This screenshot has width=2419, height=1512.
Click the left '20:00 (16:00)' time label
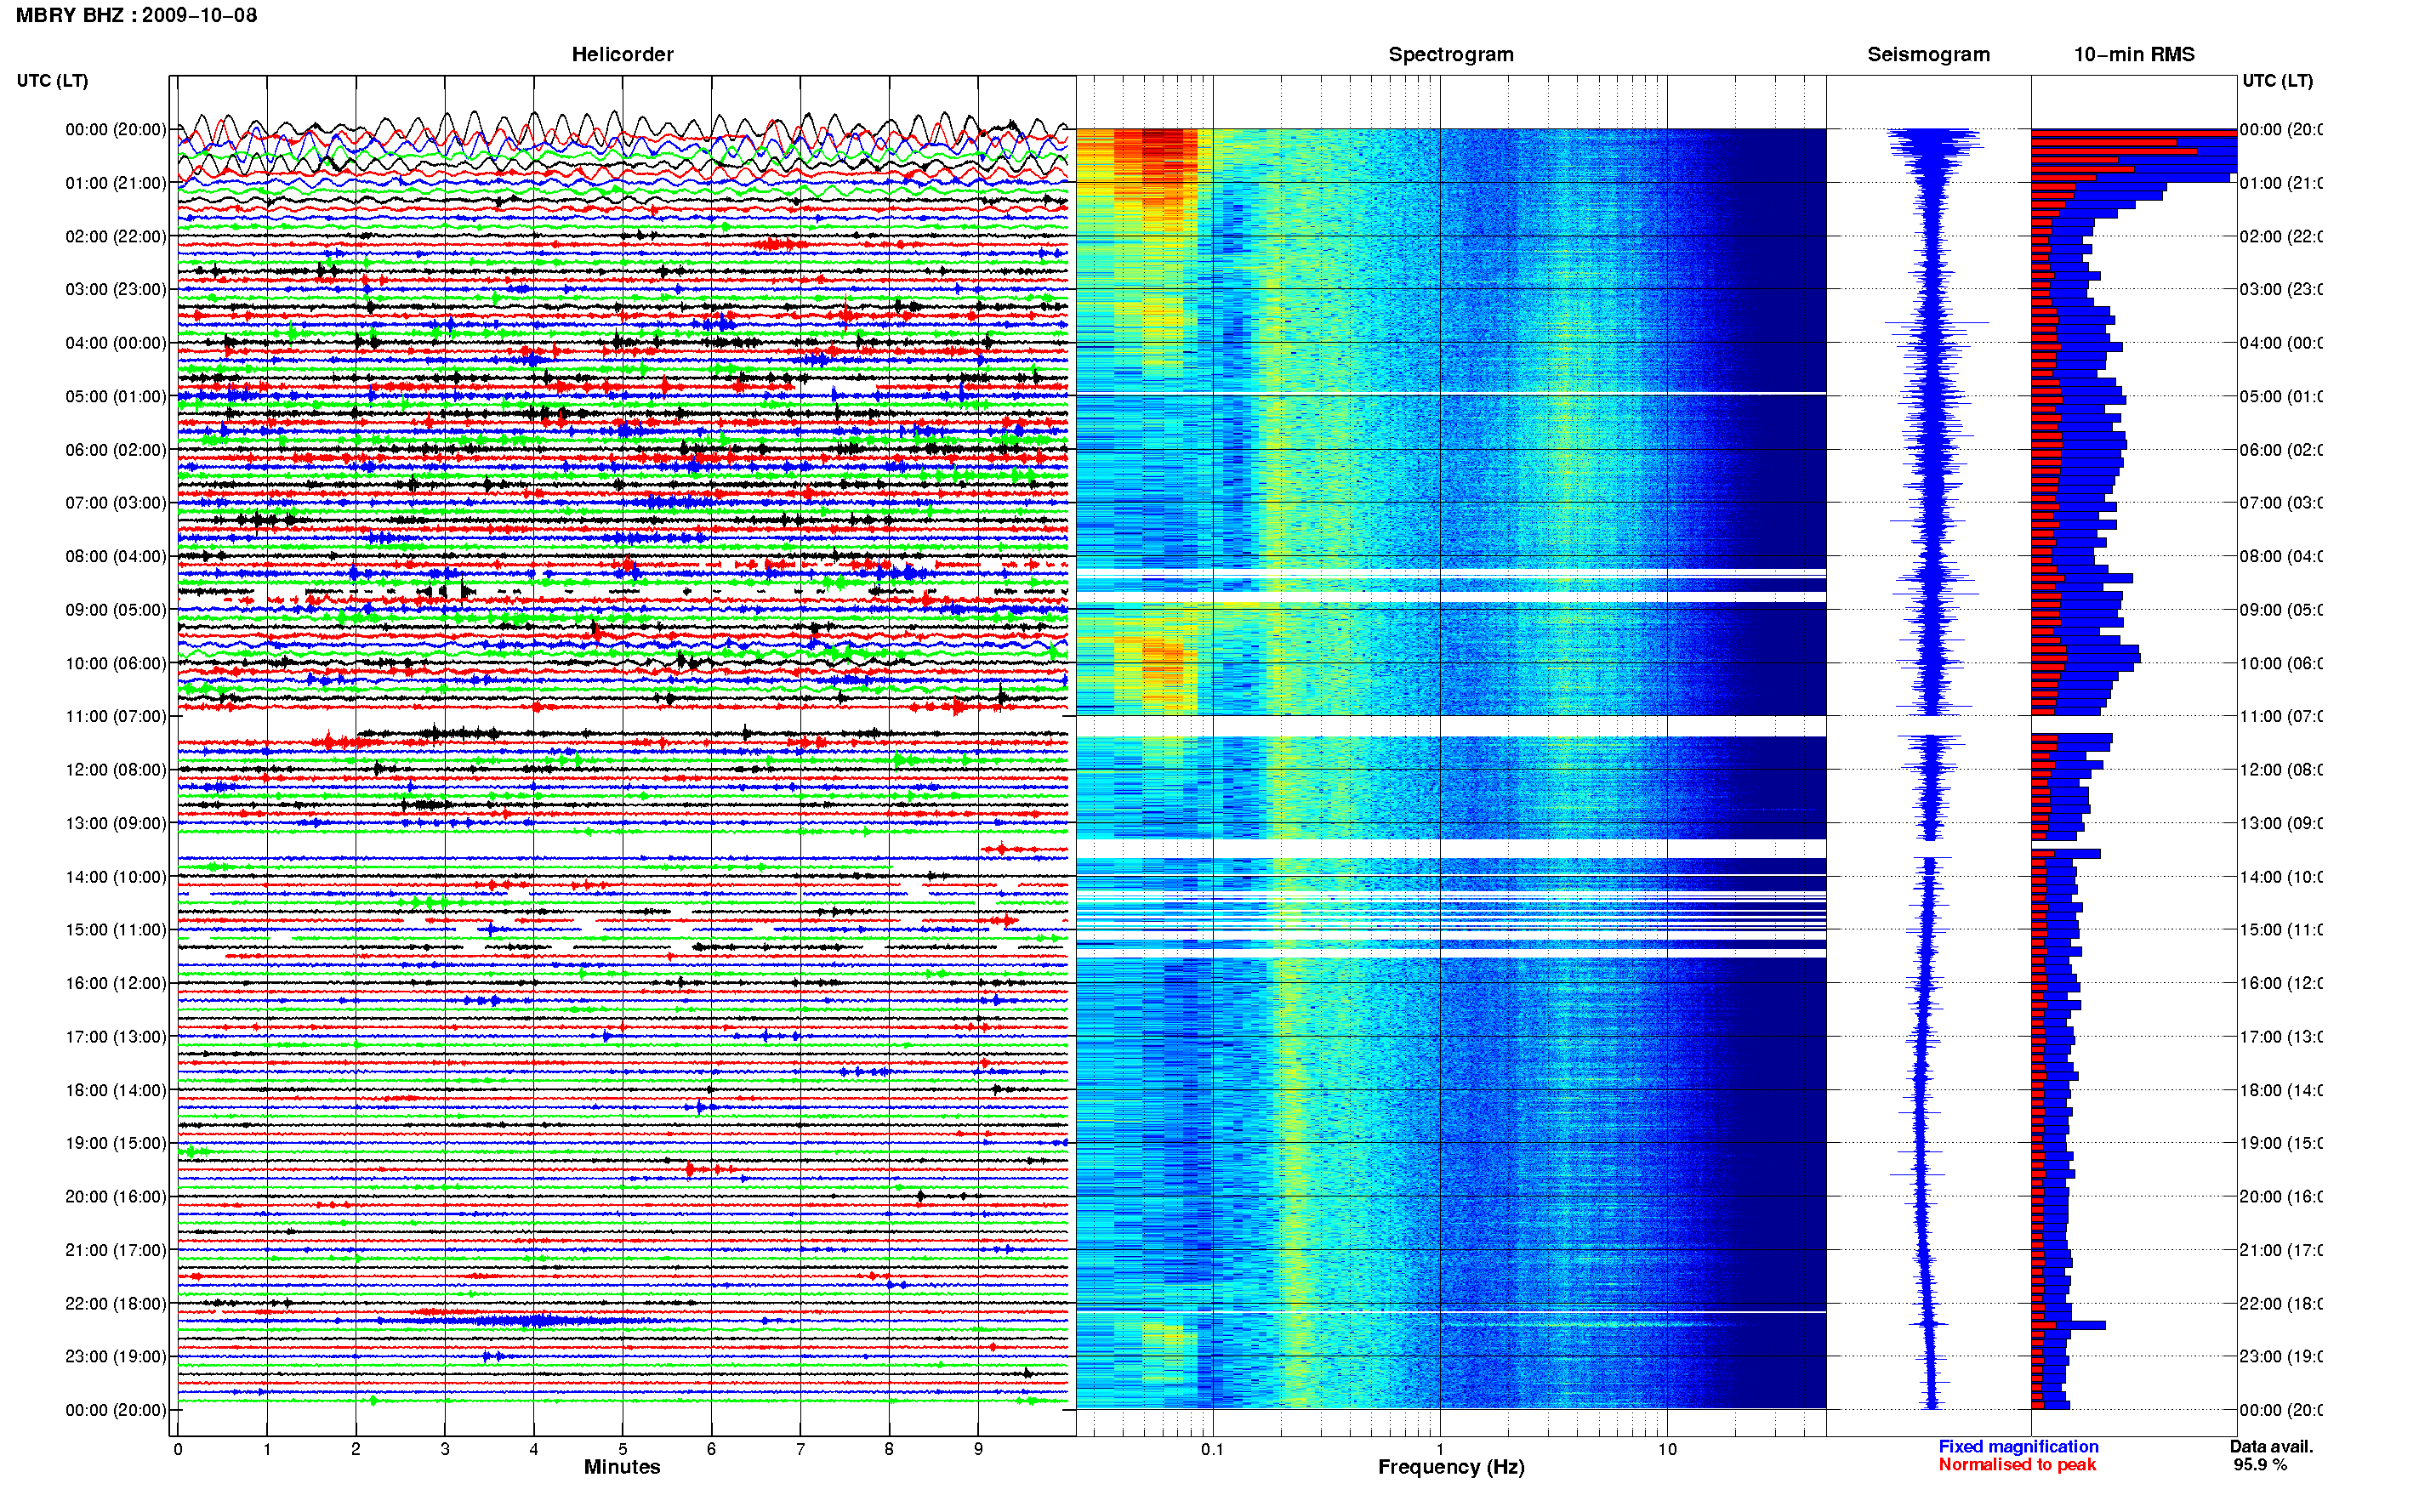pyautogui.click(x=116, y=1196)
